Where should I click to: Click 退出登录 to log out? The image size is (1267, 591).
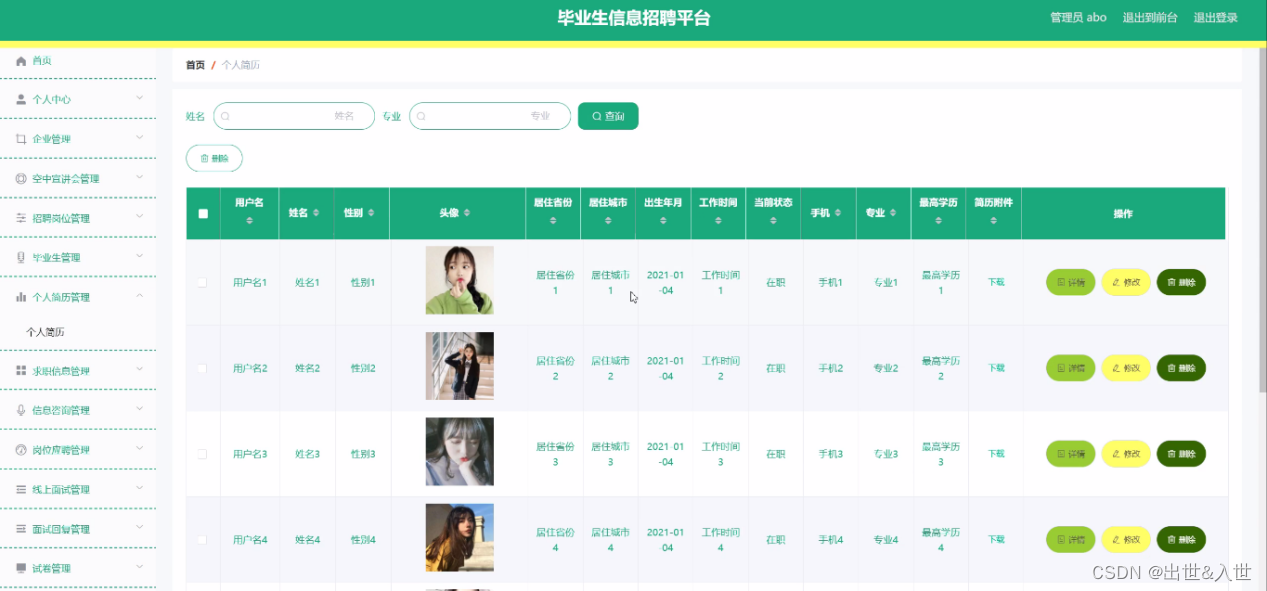1216,18
